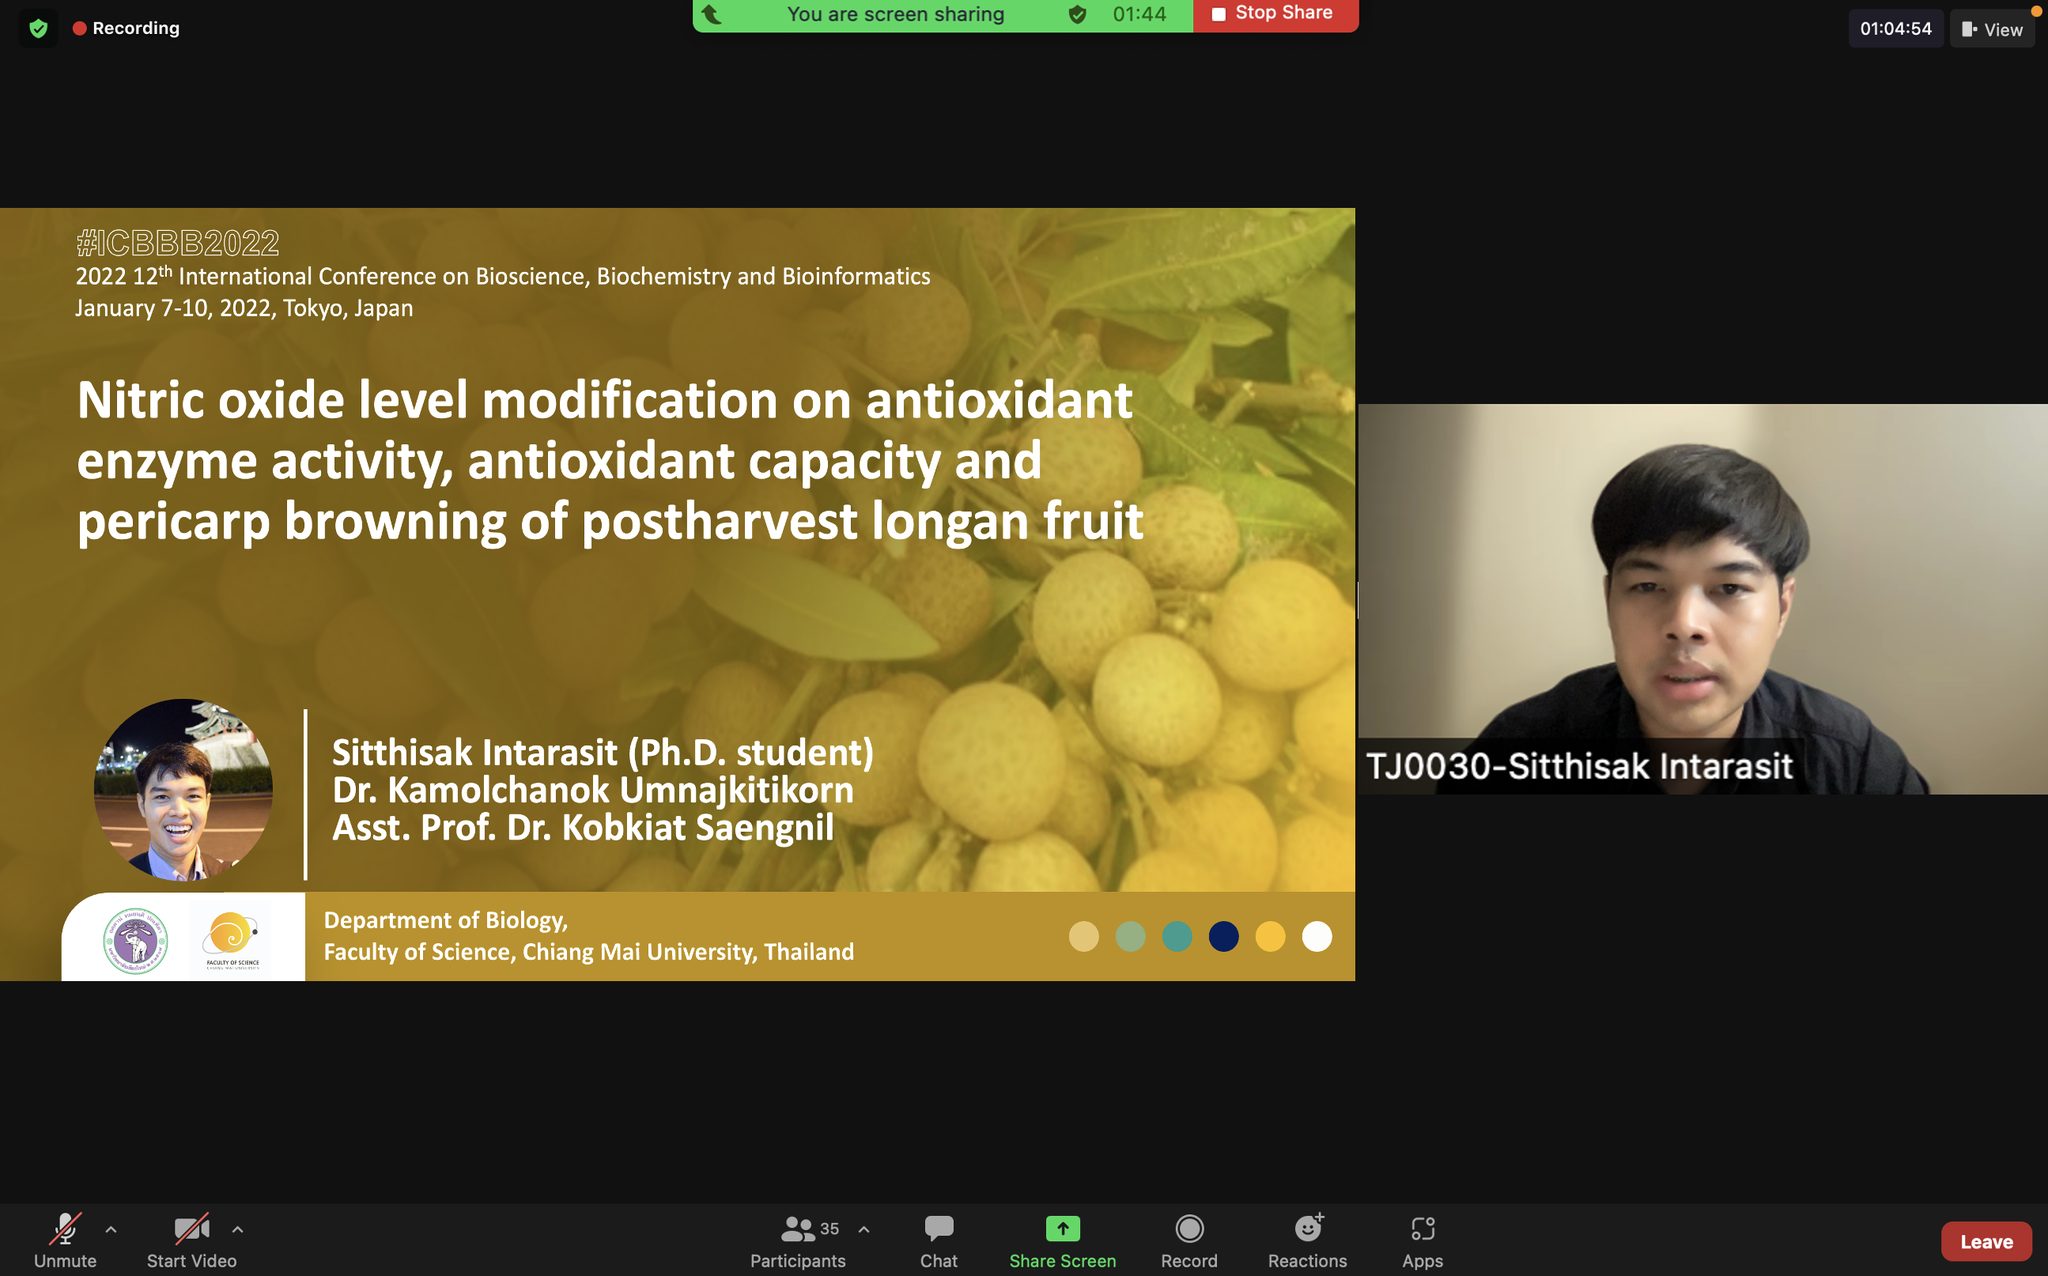Click the Record circle icon
2048x1276 pixels.
1189,1228
